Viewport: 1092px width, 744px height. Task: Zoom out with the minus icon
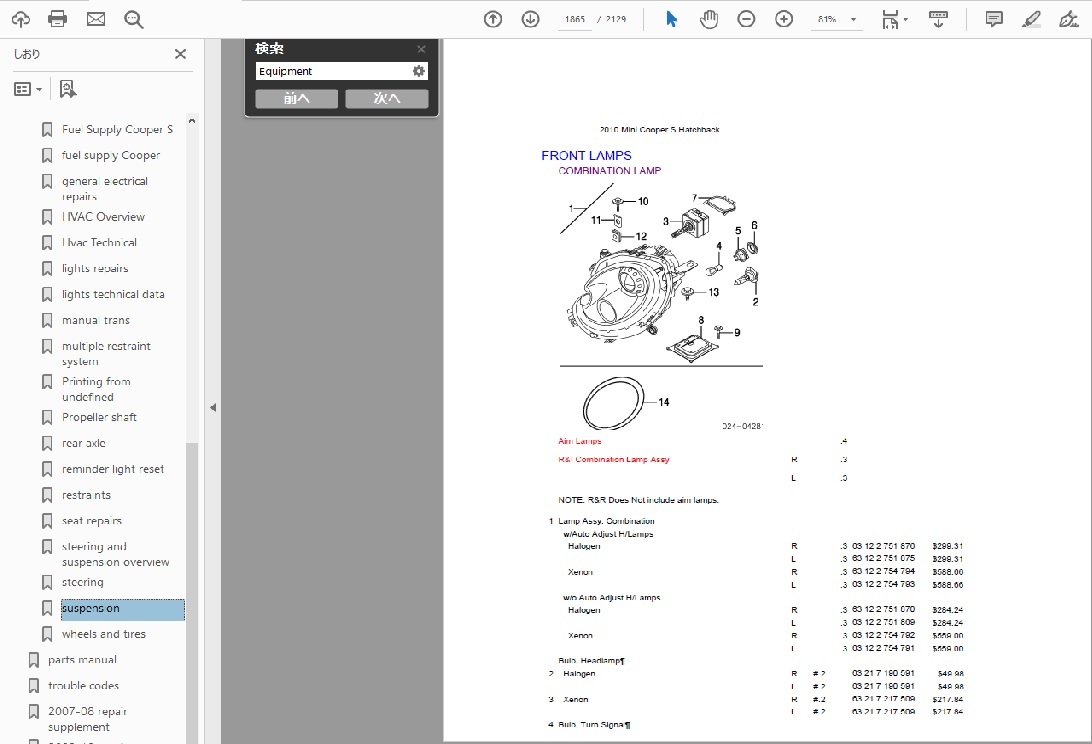click(x=746, y=19)
